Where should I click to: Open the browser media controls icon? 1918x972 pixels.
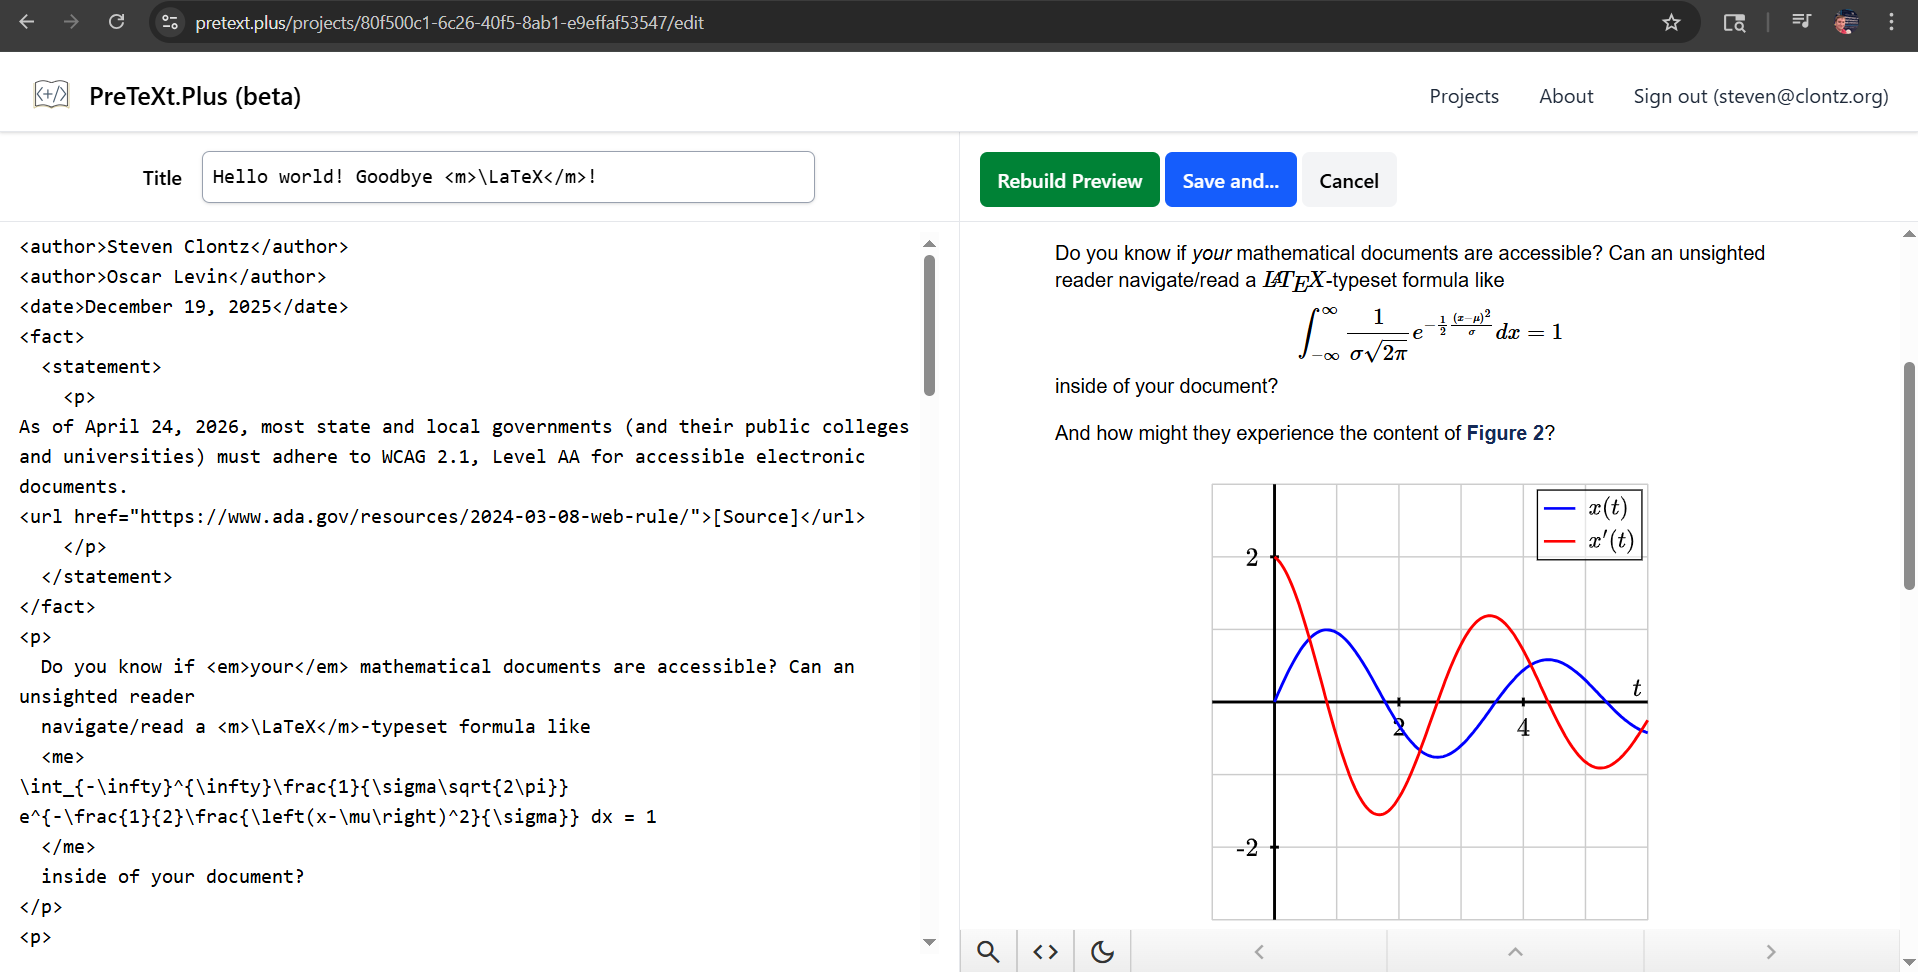1801,22
